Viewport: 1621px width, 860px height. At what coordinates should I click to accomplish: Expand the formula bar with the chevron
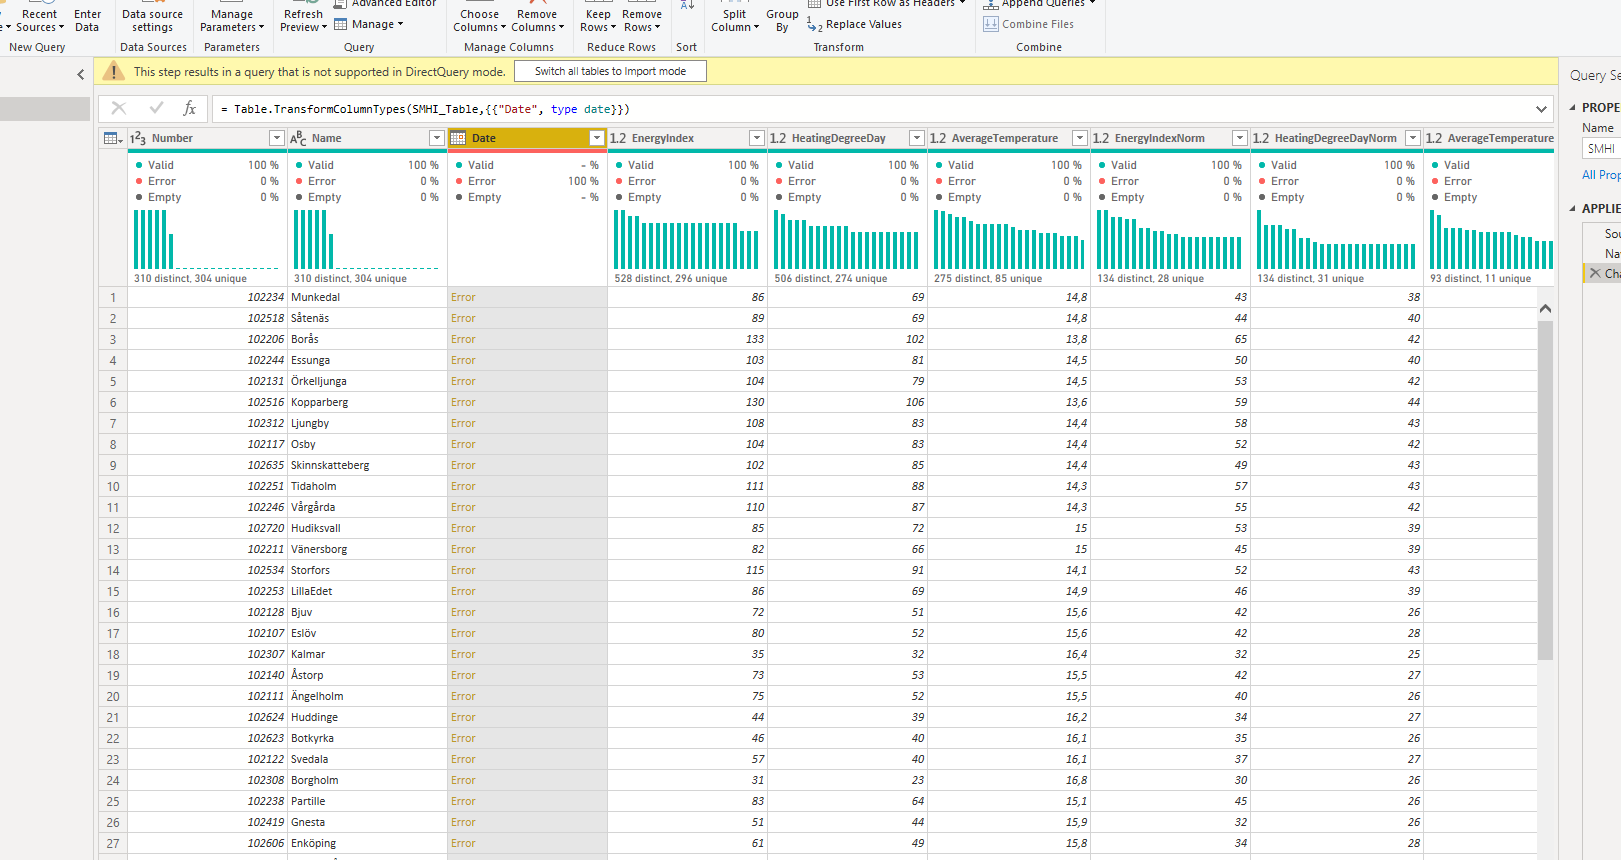coord(1541,109)
